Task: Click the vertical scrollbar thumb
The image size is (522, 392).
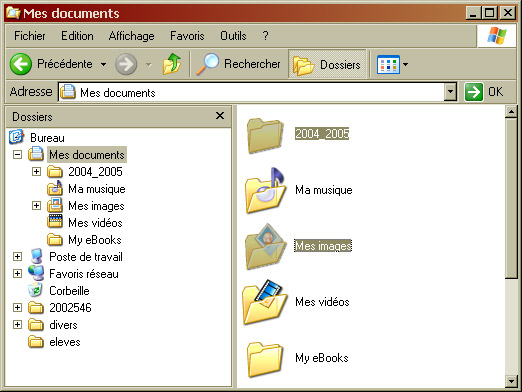Action: 511,199
